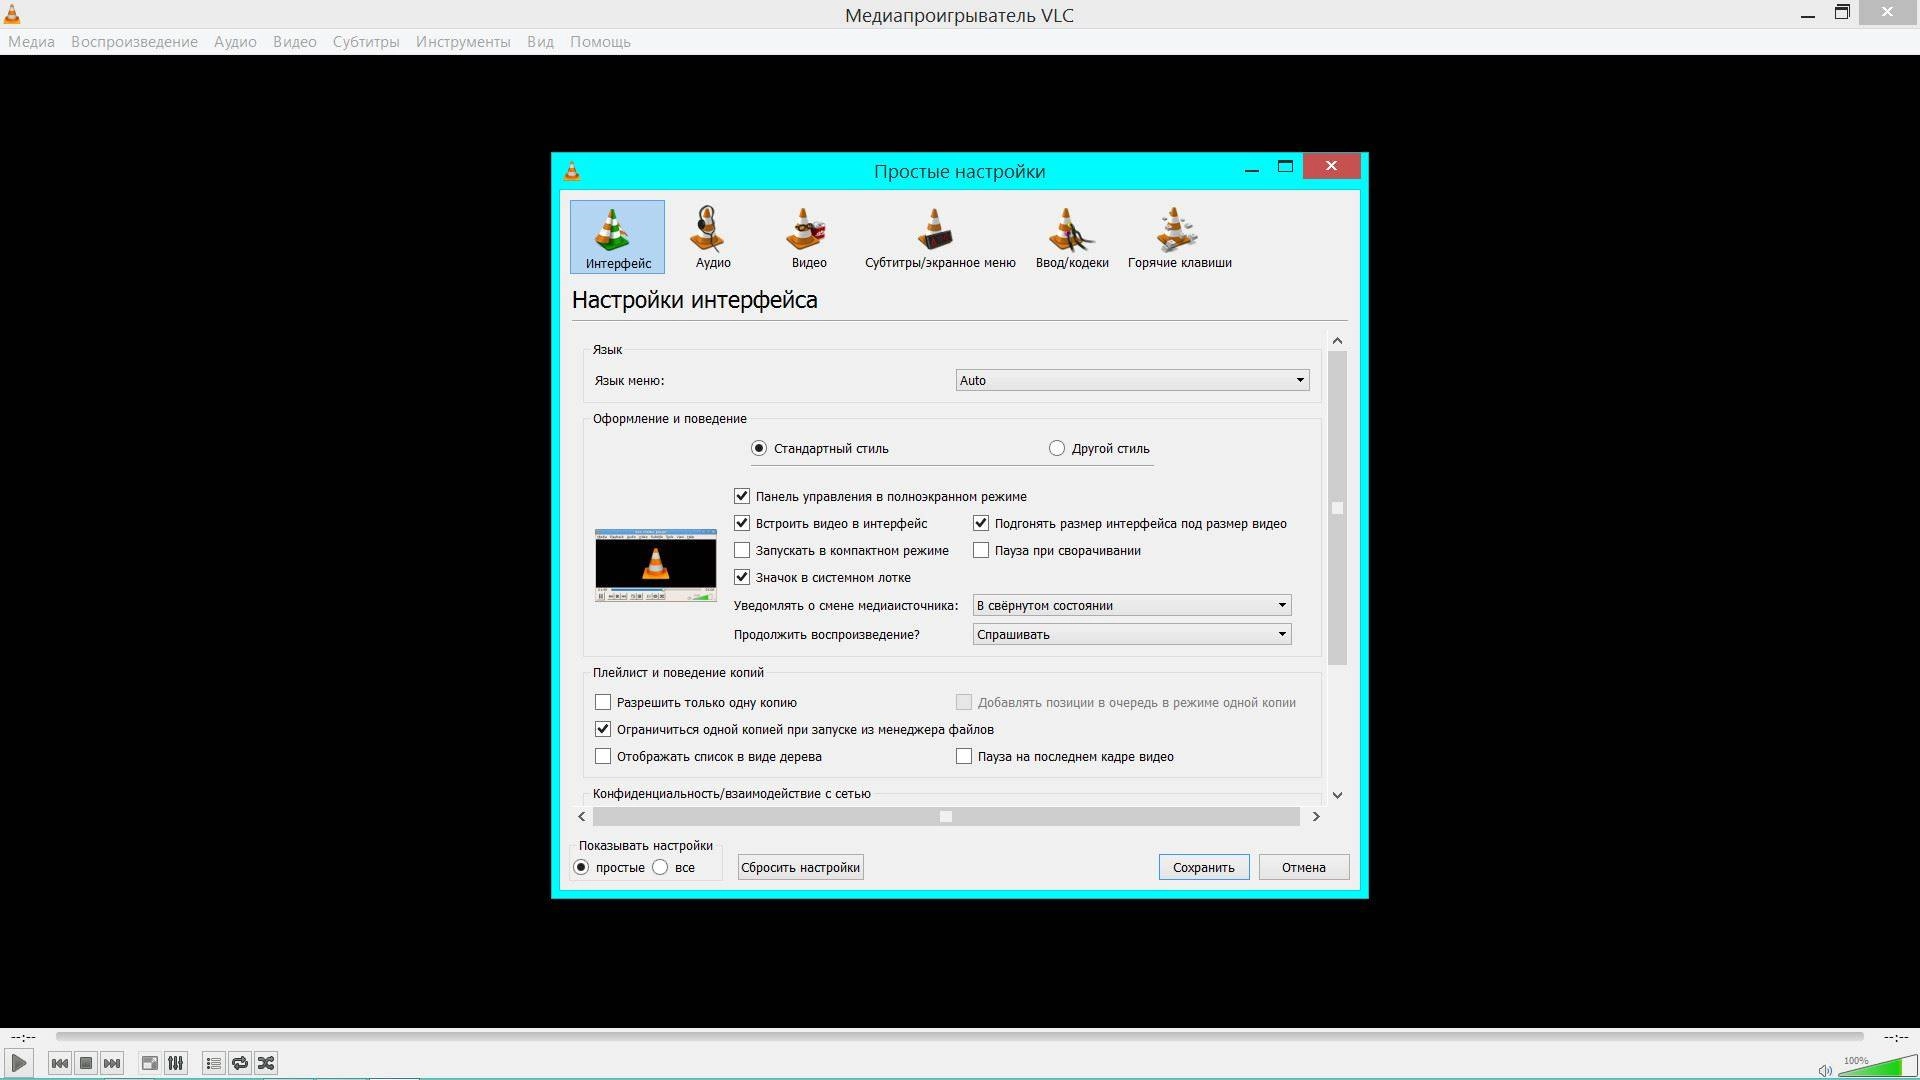
Task: Open the Аудио menu in menu bar
Action: [235, 42]
